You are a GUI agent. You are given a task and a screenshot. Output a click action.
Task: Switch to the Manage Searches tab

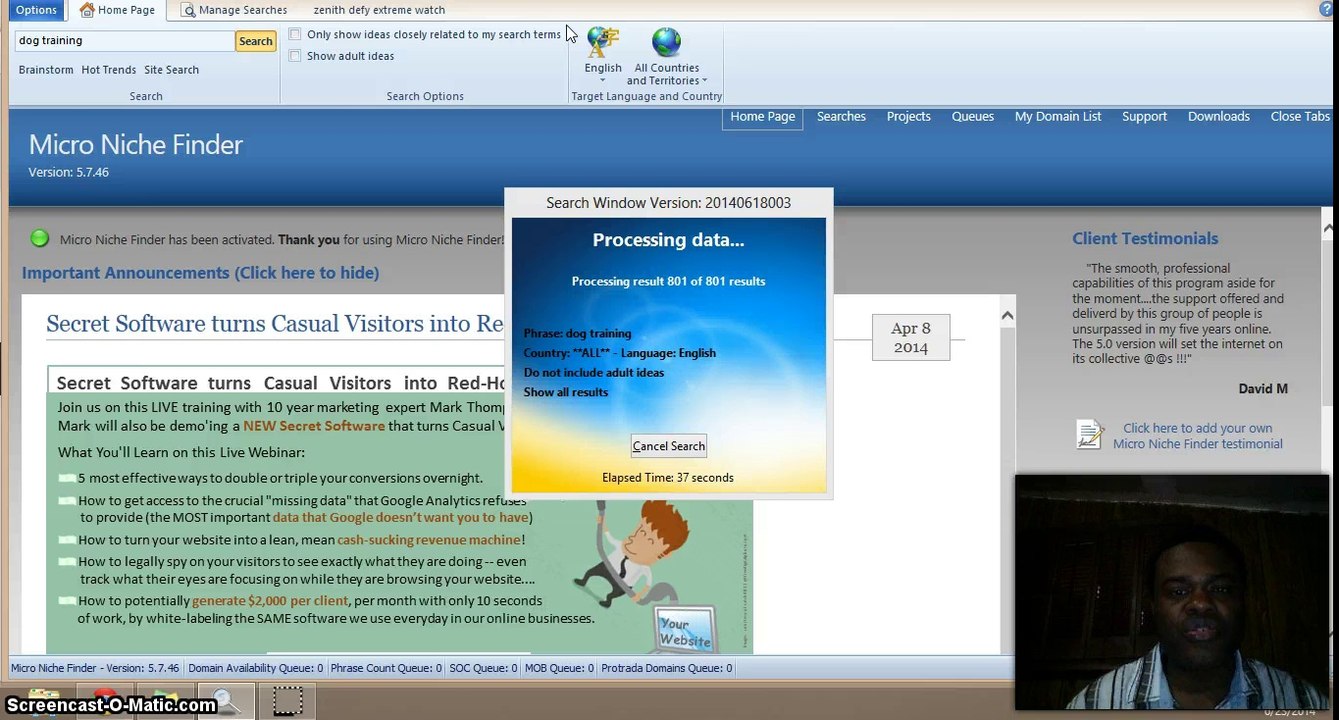[234, 10]
